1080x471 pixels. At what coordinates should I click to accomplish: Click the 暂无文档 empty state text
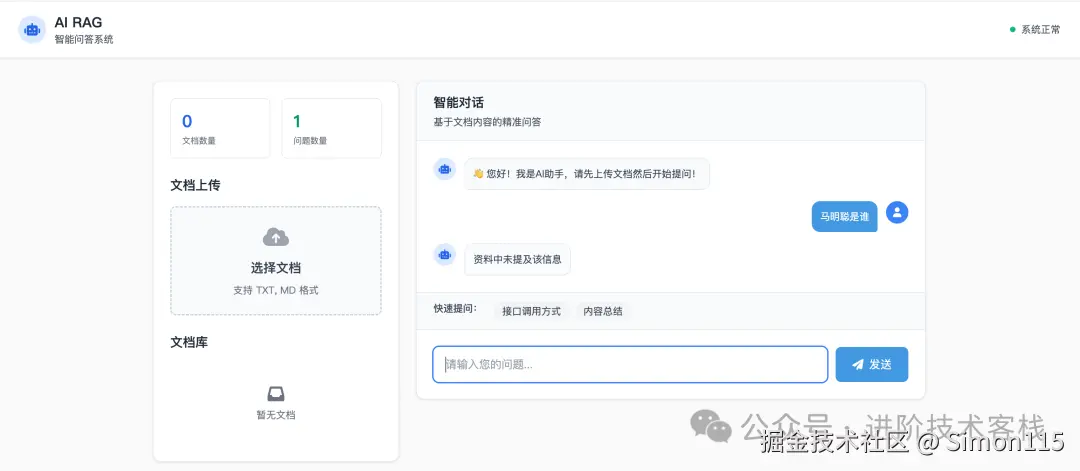[276, 415]
